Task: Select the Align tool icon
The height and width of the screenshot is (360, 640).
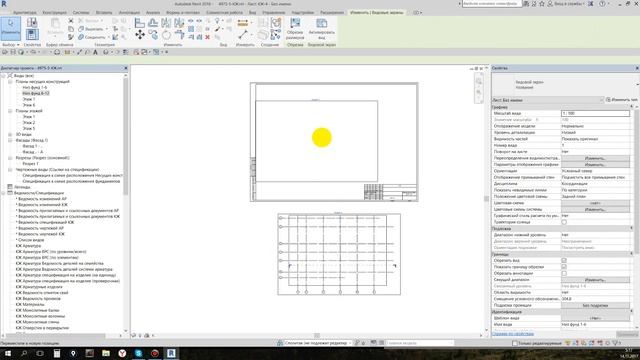Action: click(x=140, y=23)
